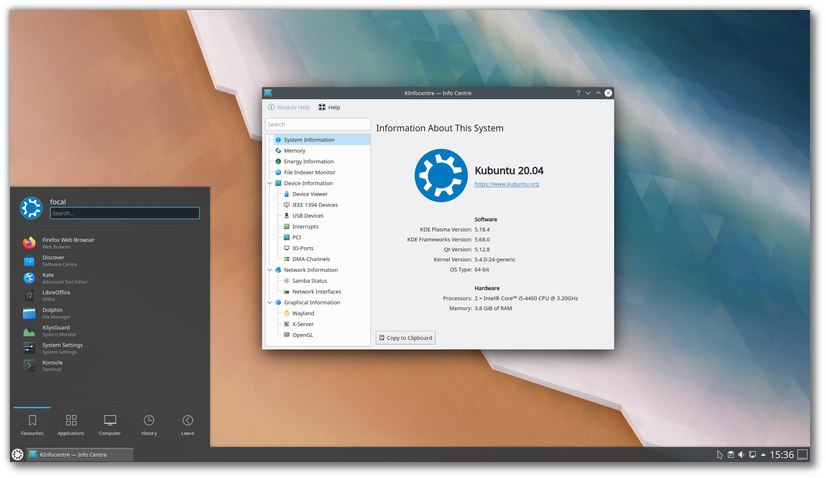Launch Kate text editor
Image resolution: width=826 pixels, height=478 pixels.
[x=111, y=278]
